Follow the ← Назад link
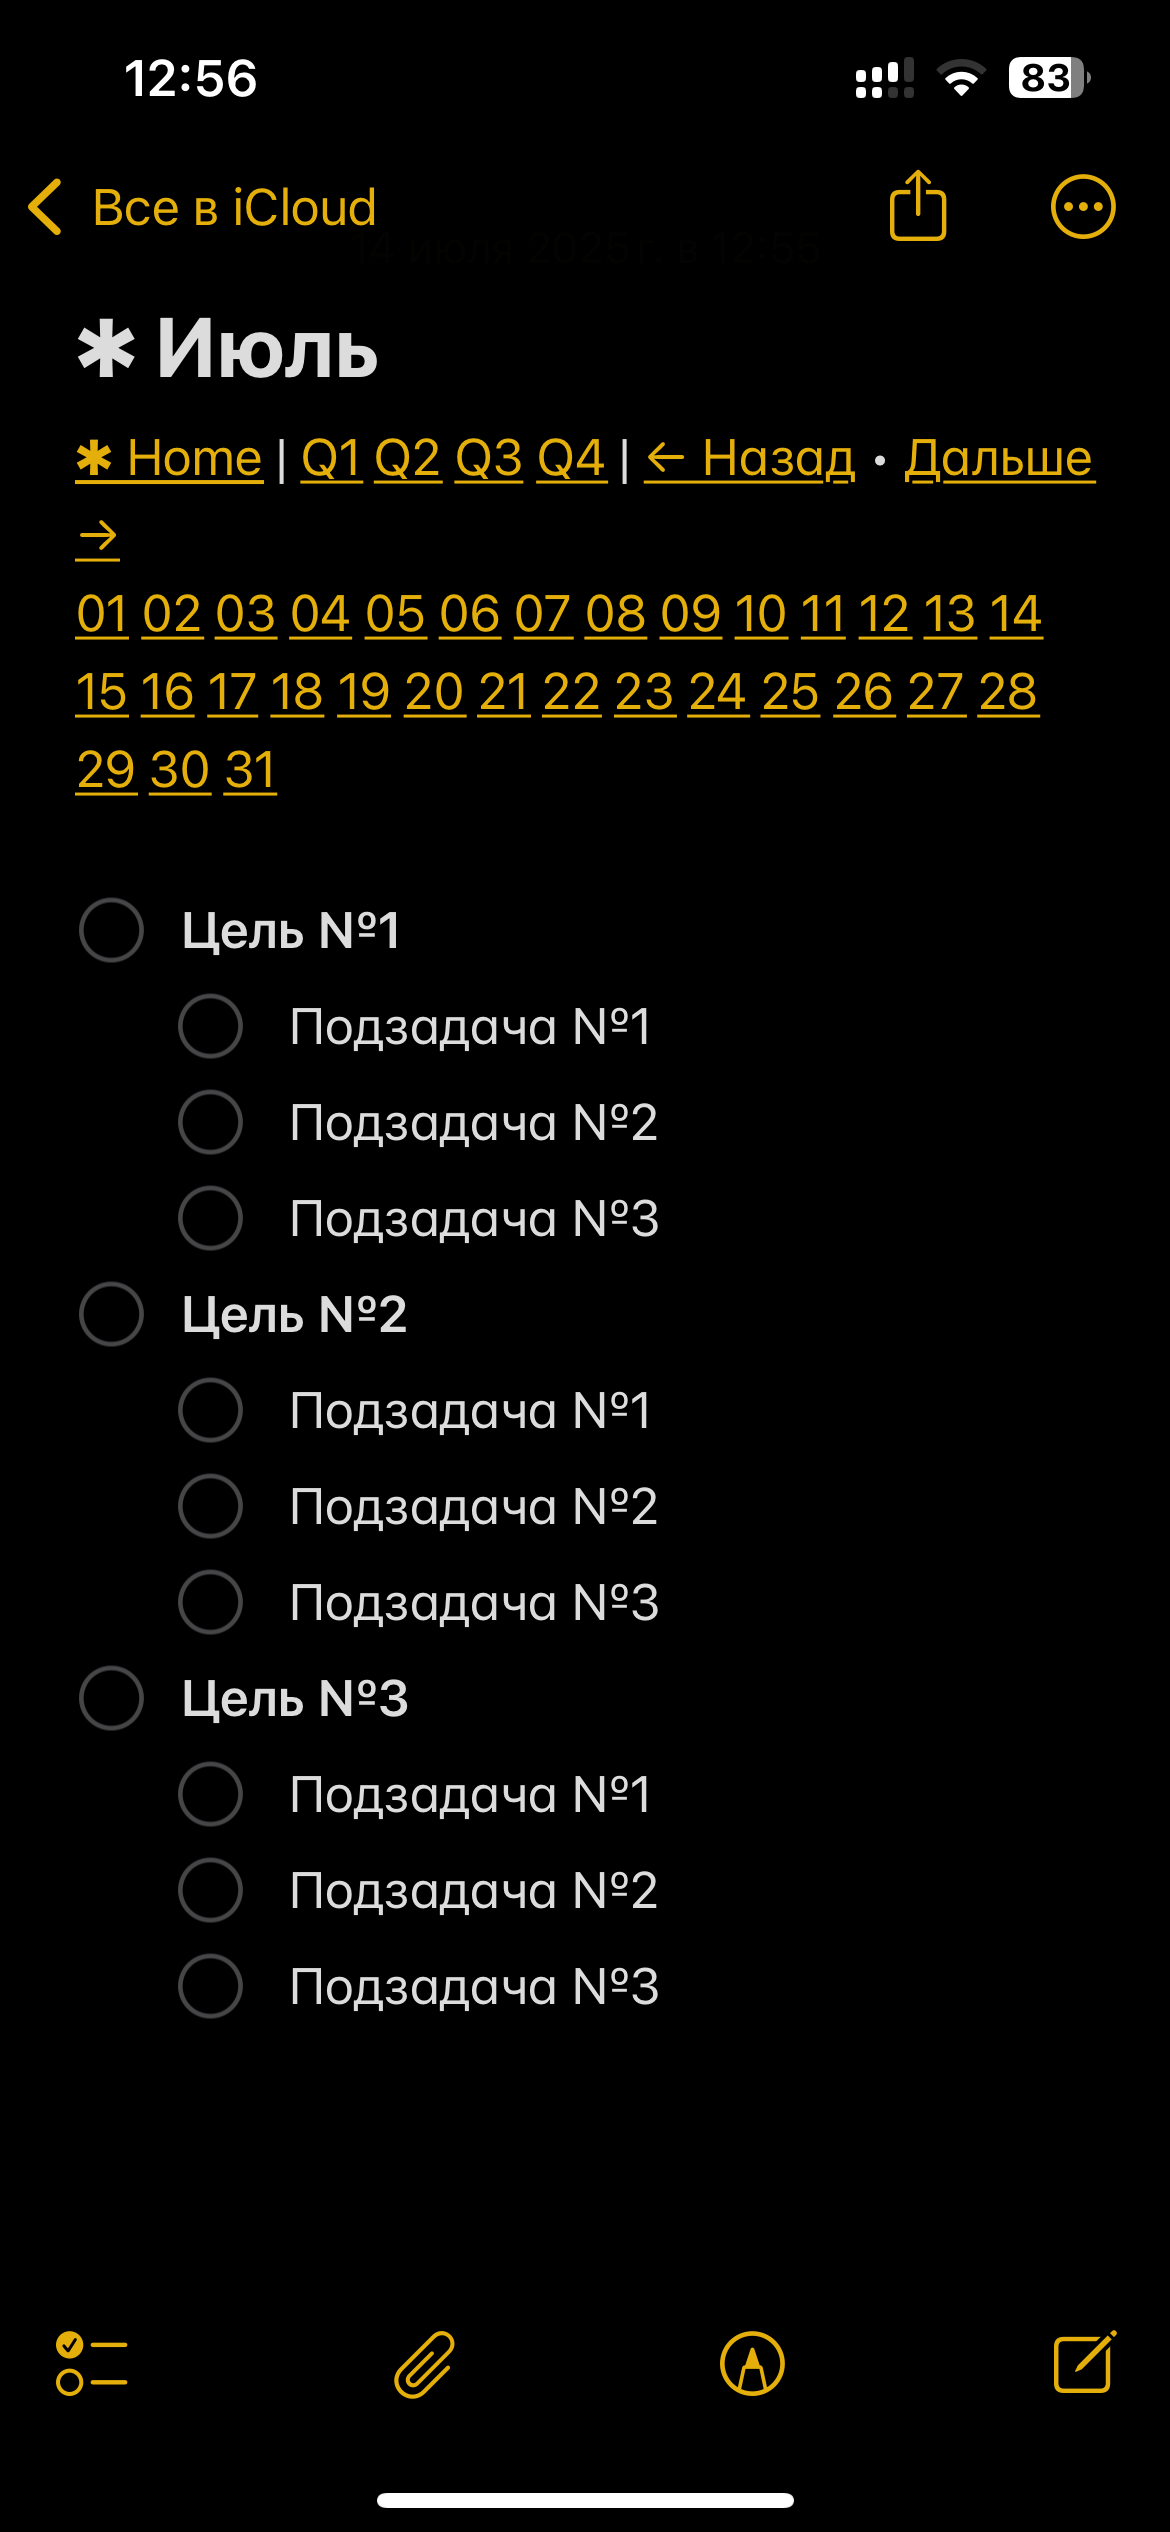1170x2532 pixels. [x=750, y=459]
